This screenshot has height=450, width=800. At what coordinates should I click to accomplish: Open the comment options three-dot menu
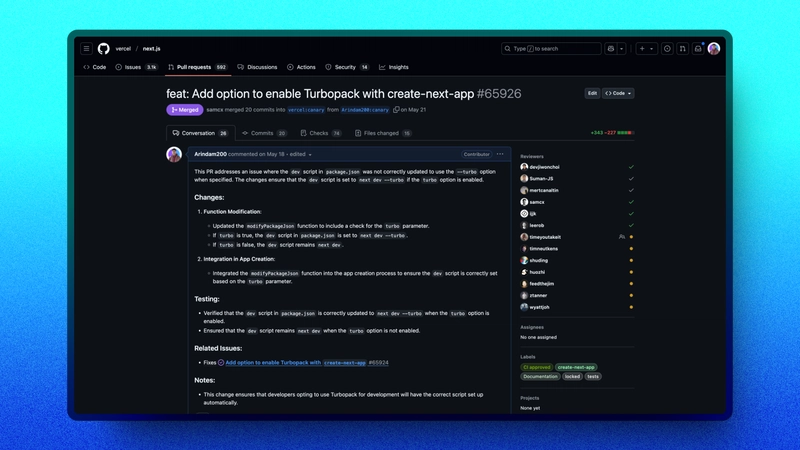click(x=500, y=154)
